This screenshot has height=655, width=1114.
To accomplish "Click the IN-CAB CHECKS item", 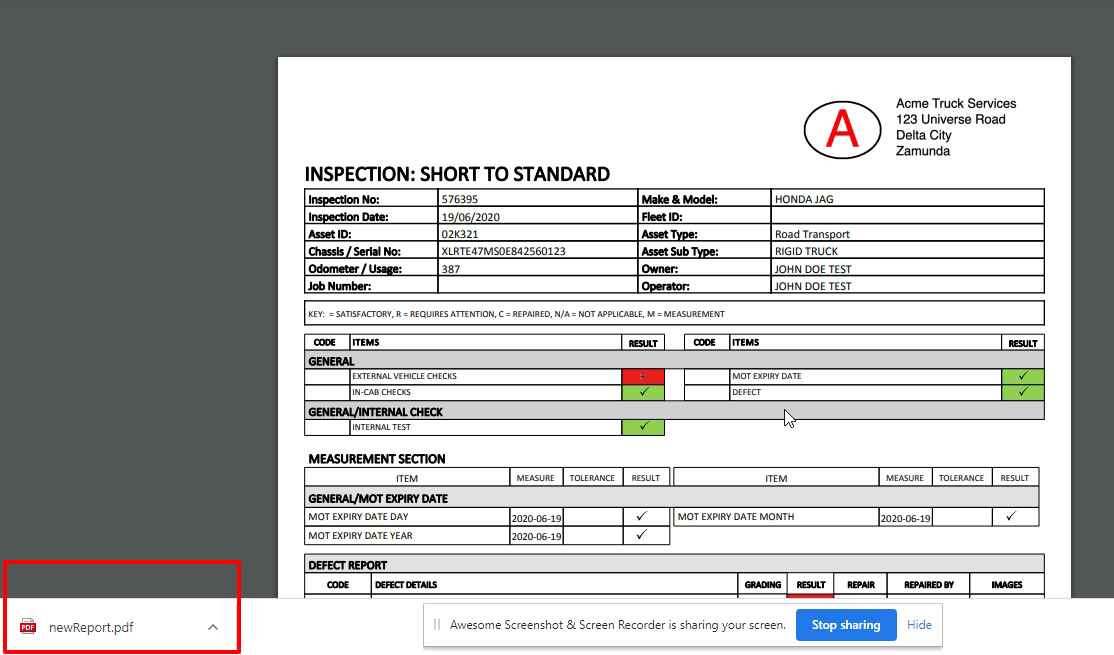I will point(381,392).
